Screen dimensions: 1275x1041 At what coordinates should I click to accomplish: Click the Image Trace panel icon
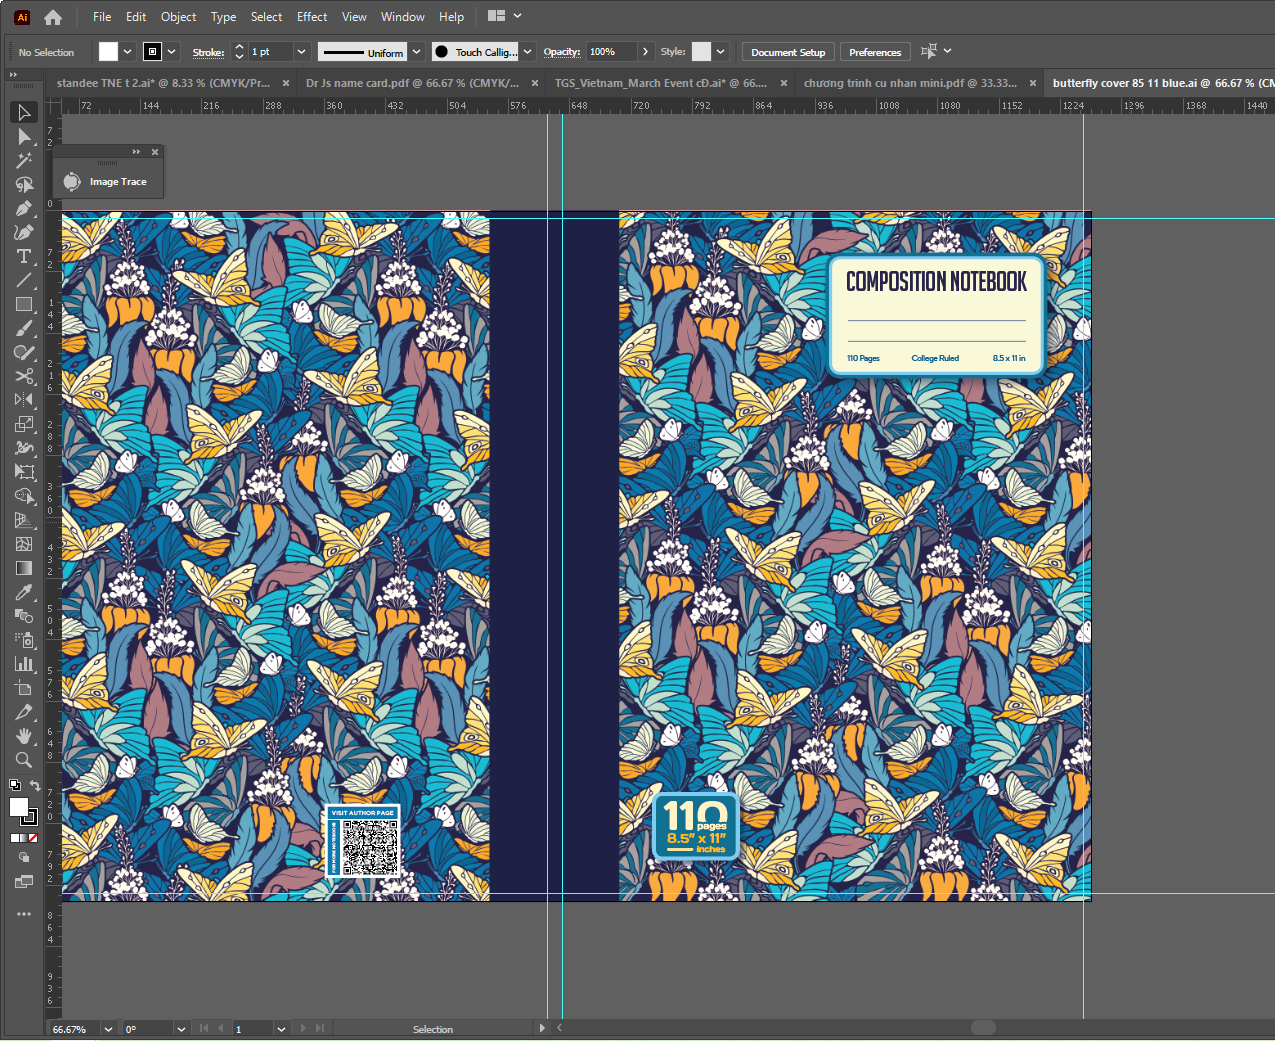tap(72, 181)
